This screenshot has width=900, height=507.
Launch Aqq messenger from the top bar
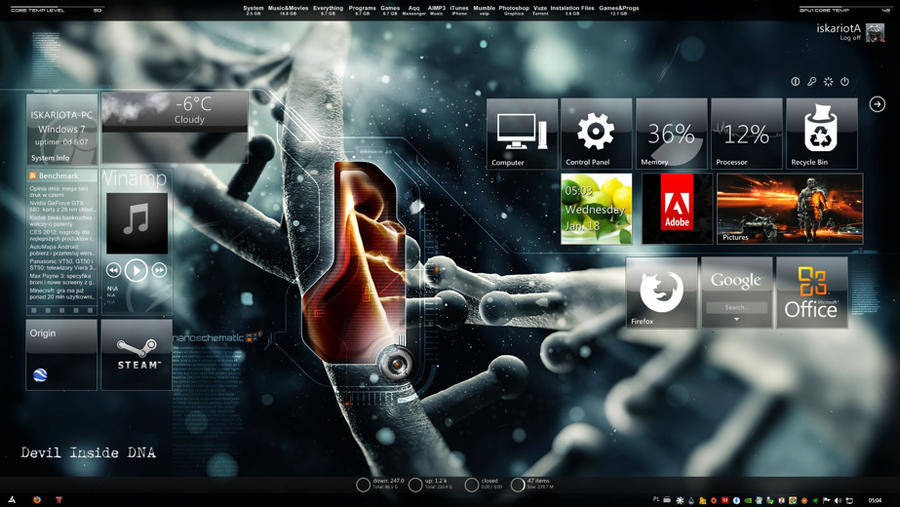pos(414,10)
